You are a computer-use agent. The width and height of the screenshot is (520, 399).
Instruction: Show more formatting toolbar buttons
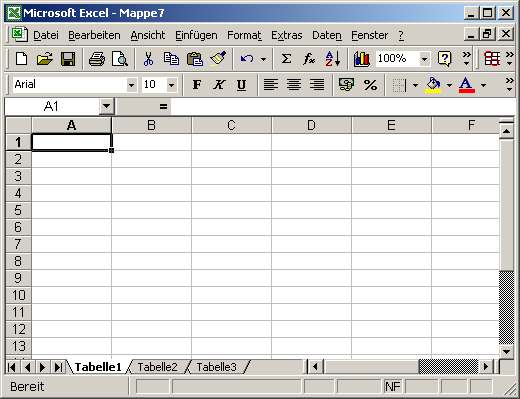pyautogui.click(x=509, y=85)
